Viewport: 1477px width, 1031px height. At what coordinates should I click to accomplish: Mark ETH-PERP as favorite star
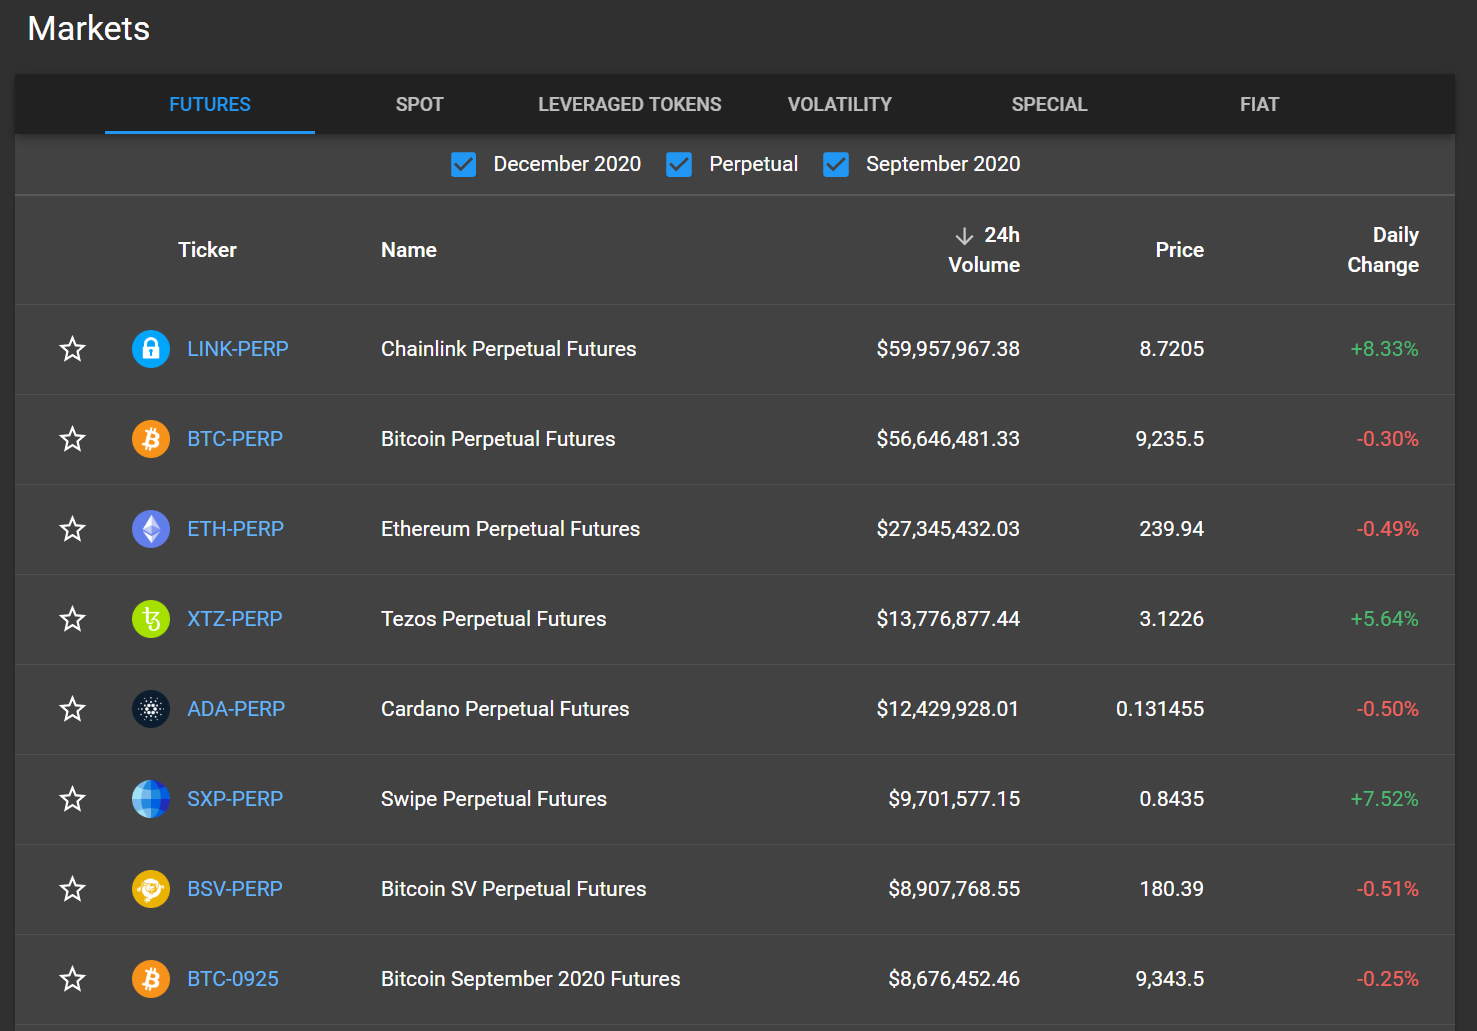(x=72, y=529)
